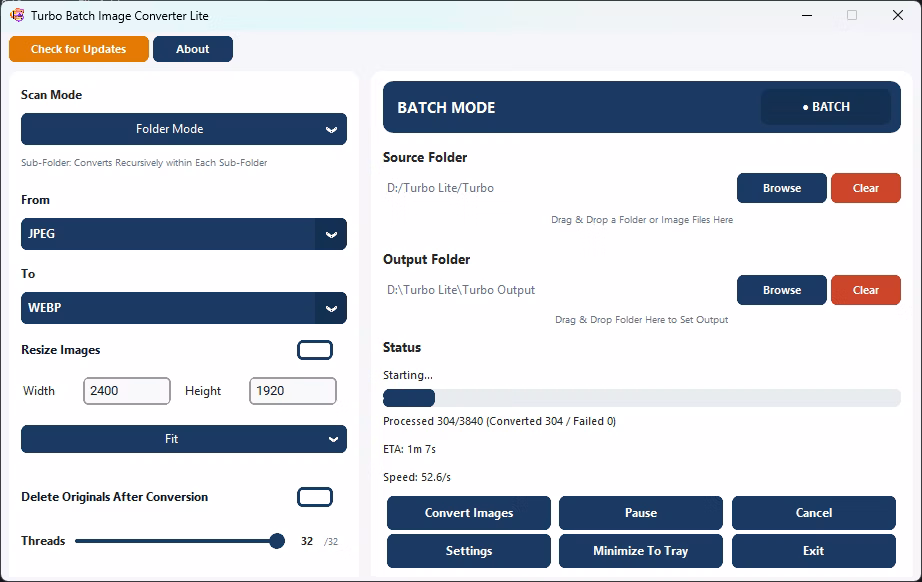This screenshot has height=582, width=922.
Task: Clear the Output Folder path
Action: coord(866,290)
